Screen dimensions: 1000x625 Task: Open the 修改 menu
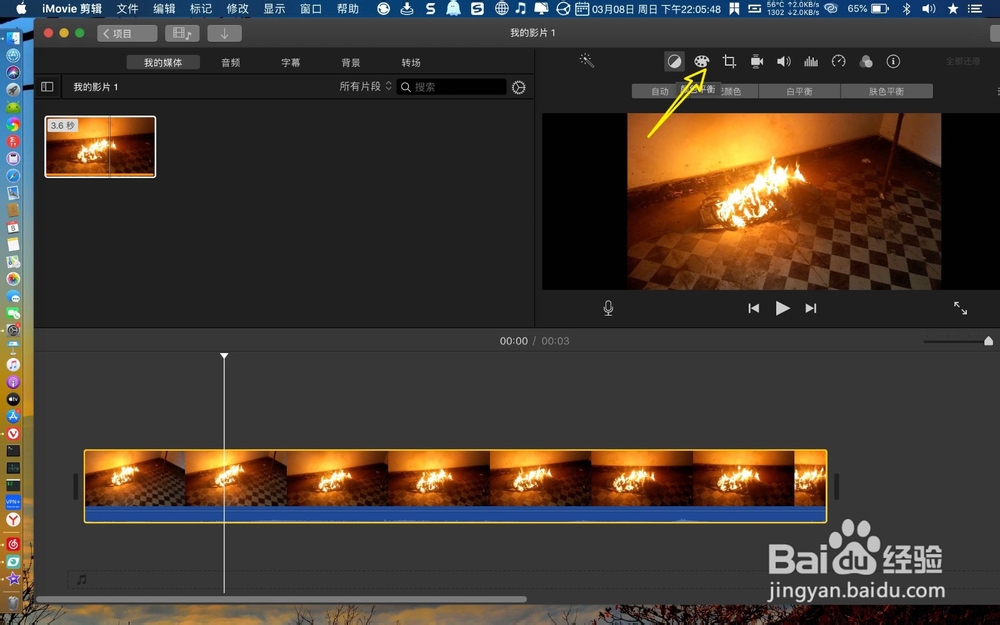[x=237, y=9]
